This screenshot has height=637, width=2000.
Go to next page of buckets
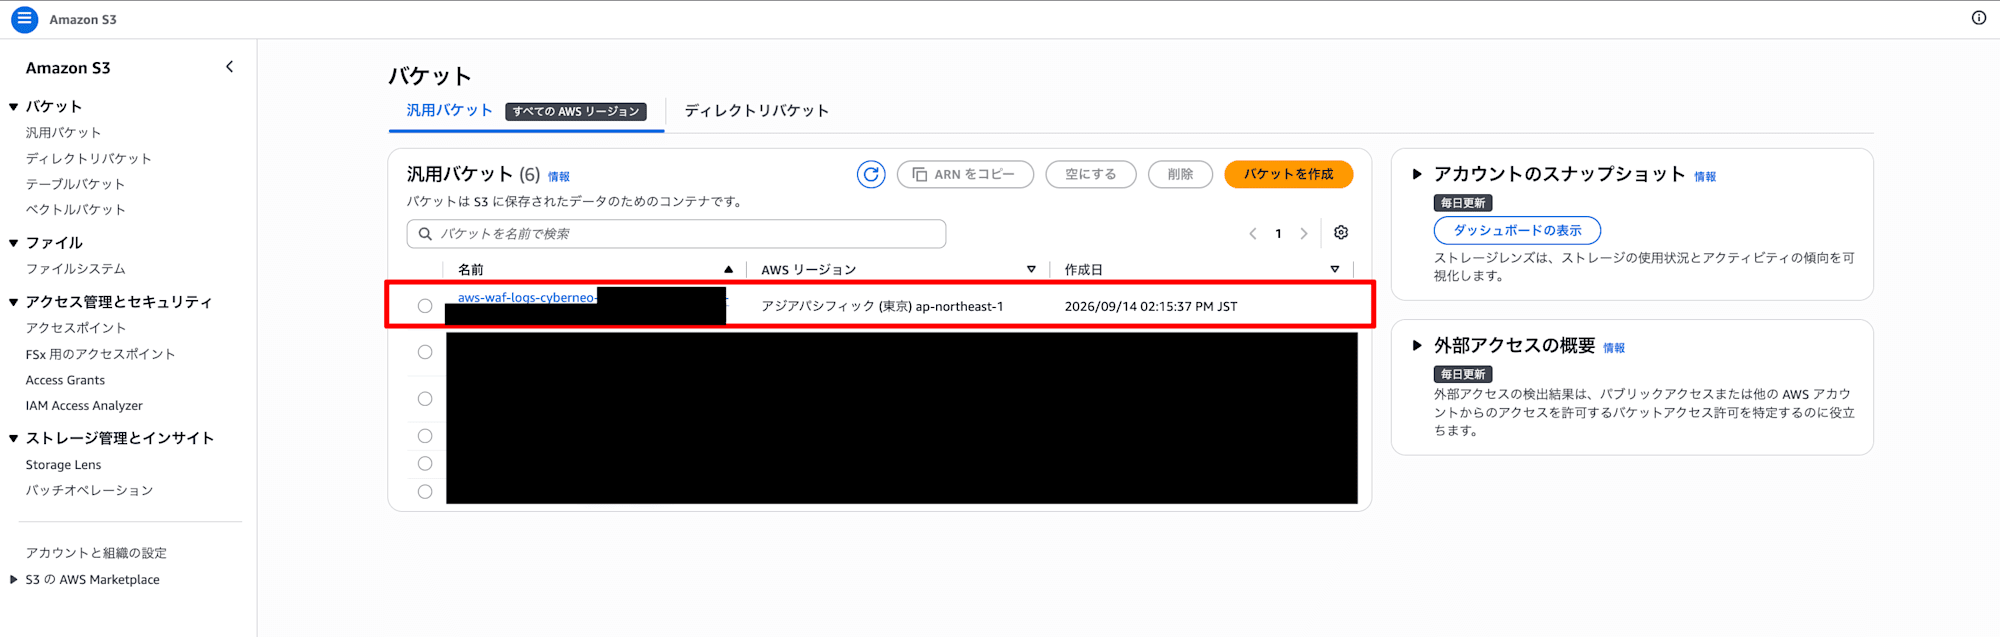[x=1303, y=234]
